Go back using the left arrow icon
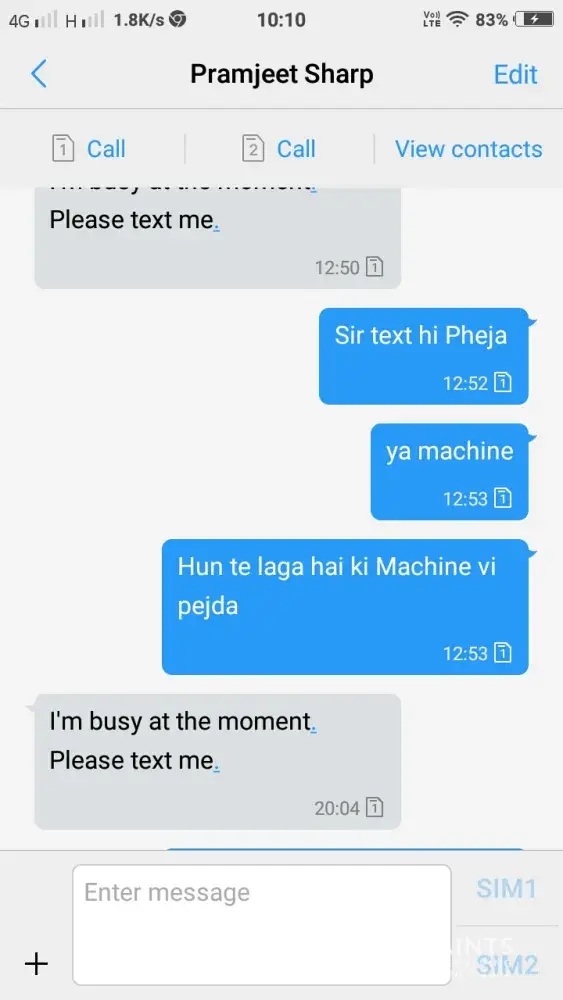 pos(39,74)
